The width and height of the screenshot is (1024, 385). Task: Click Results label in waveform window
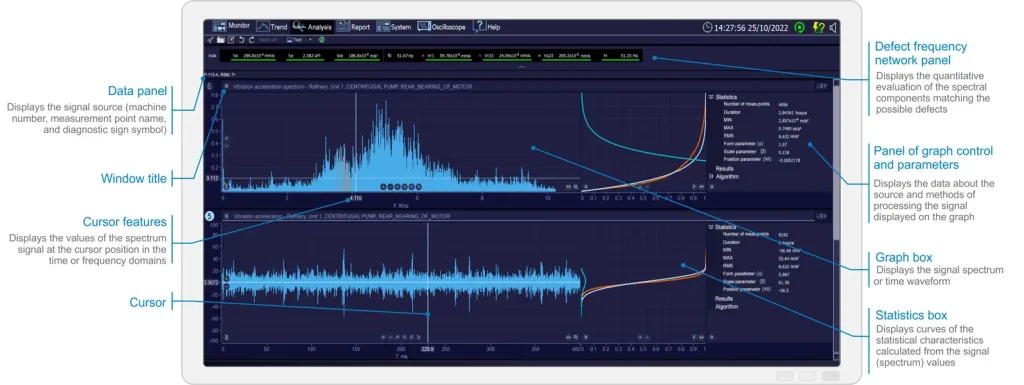click(724, 298)
